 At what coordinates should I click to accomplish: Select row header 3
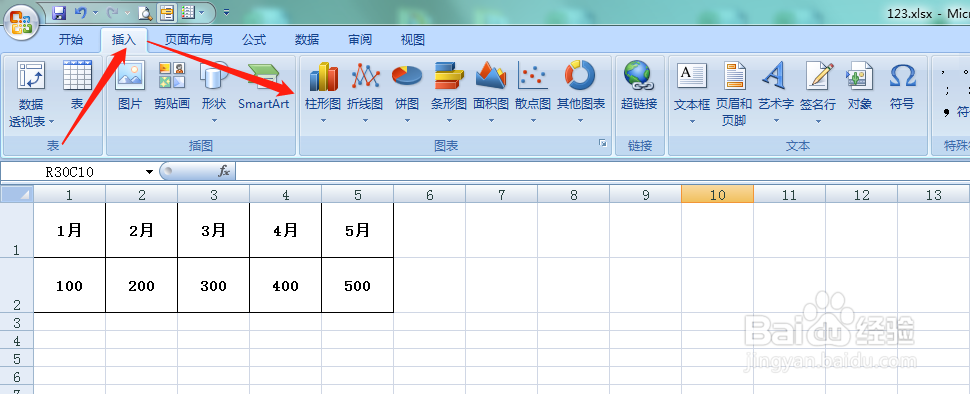(x=17, y=322)
